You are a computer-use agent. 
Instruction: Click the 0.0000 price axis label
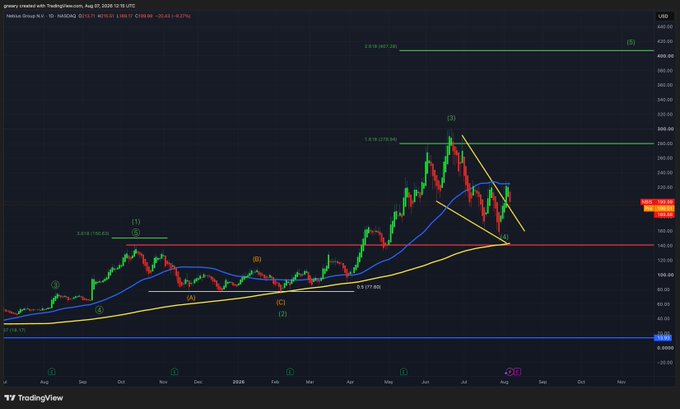[x=665, y=348]
